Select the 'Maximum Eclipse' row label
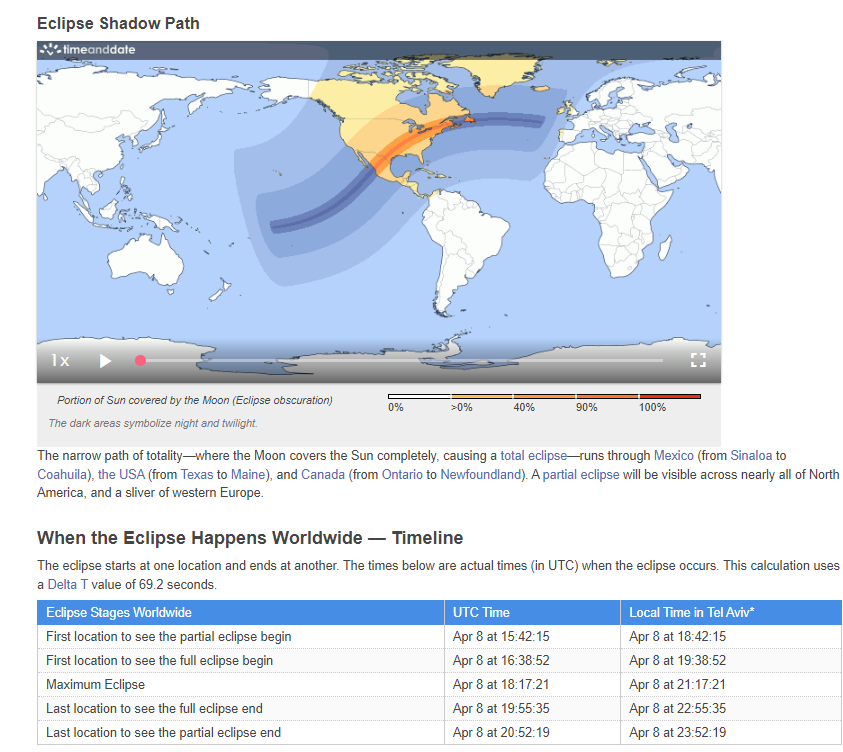 coord(95,685)
